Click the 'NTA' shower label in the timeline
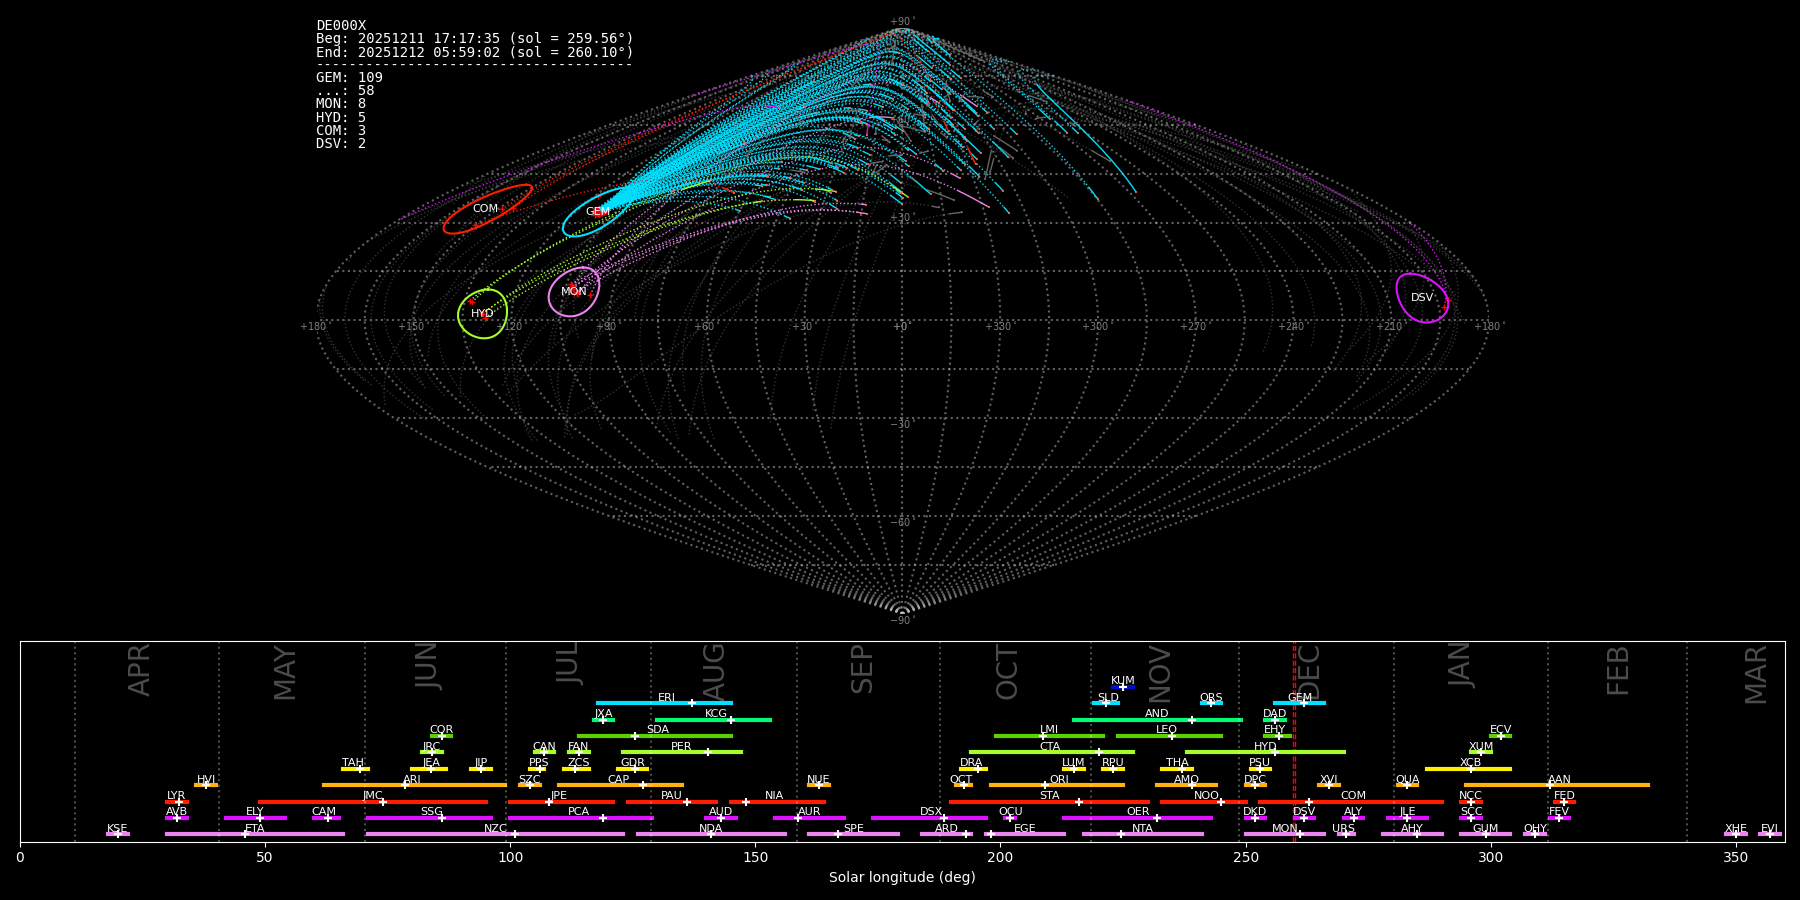The height and width of the screenshot is (900, 1800). 1142,829
